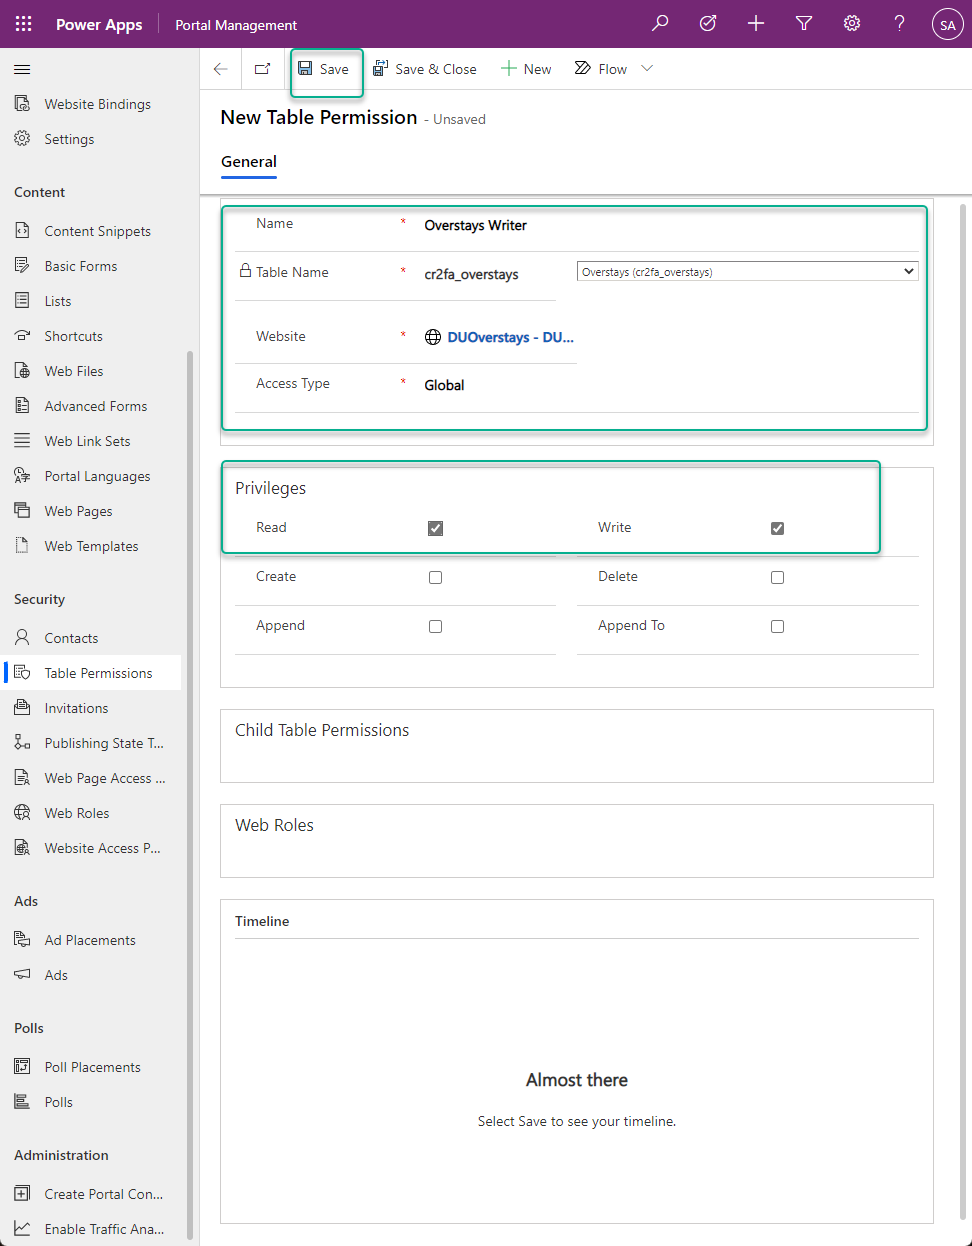The height and width of the screenshot is (1246, 972).
Task: Click the Web Roles globe icon
Action: point(22,813)
